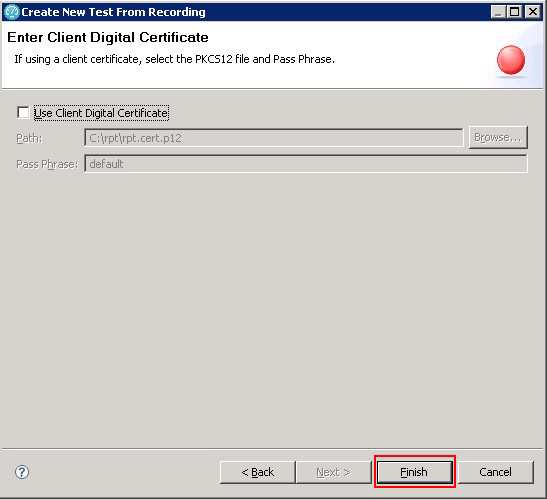Click the application icon in title bar
This screenshot has width=547, height=500.
tap(12, 12)
